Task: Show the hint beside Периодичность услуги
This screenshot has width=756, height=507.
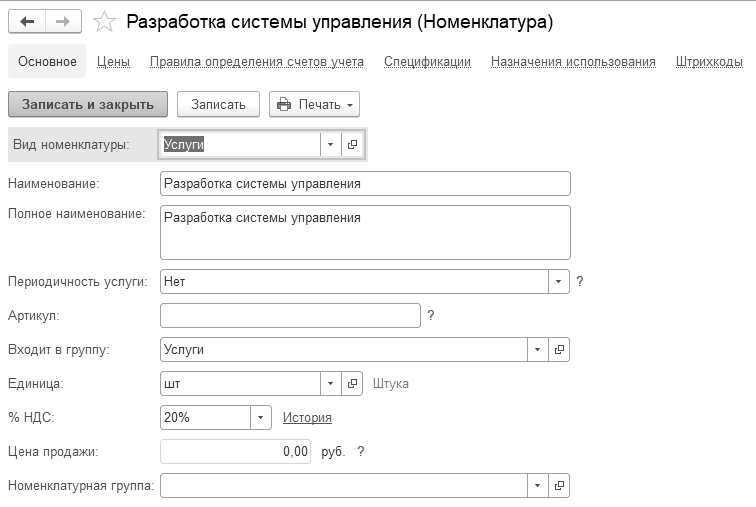Action: pos(580,282)
